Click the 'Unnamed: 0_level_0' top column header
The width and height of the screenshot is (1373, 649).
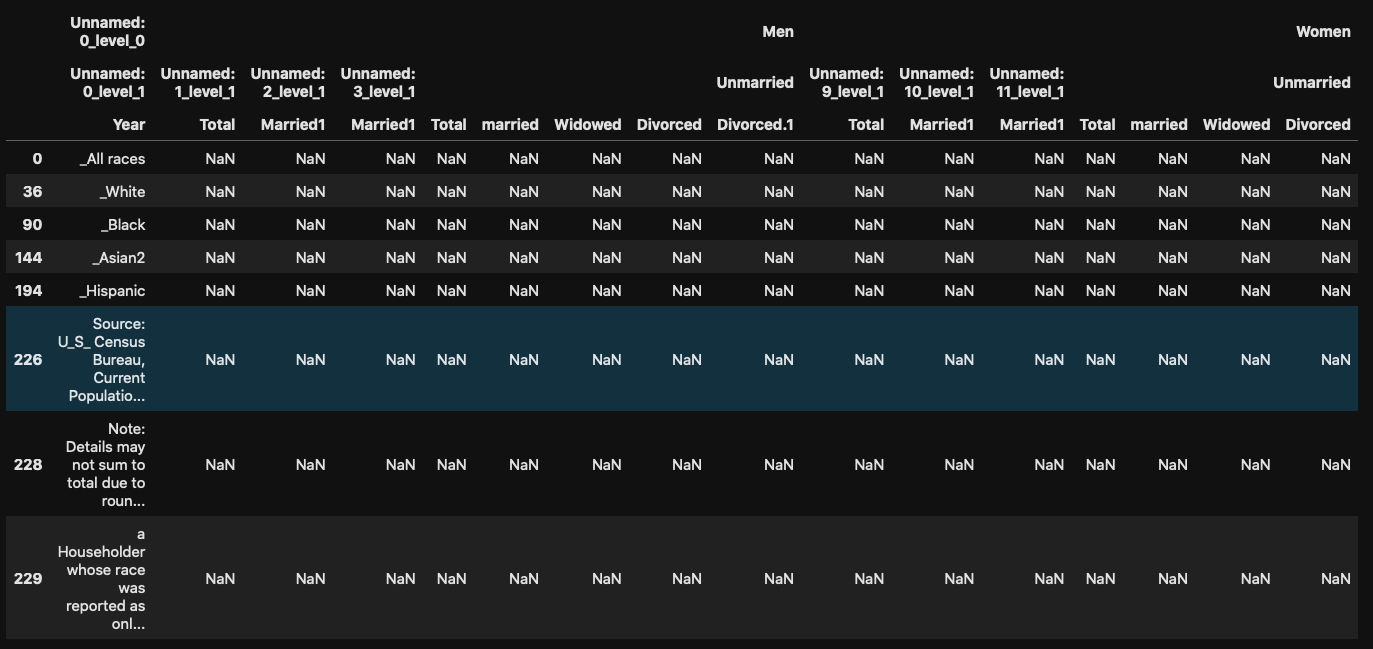pyautogui.click(x=108, y=31)
